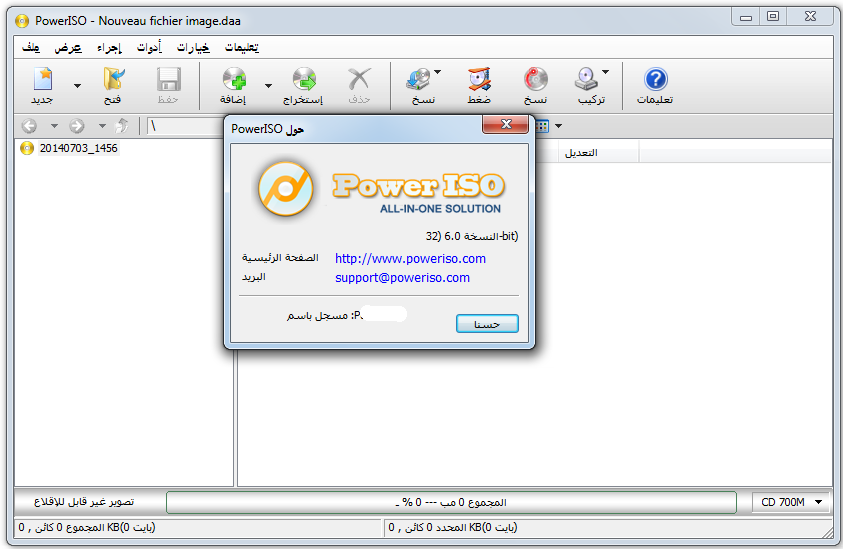This screenshot has height=549, width=843.
Task: Click the المجموع 0 كائن status bar entry
Action: (x=87, y=527)
